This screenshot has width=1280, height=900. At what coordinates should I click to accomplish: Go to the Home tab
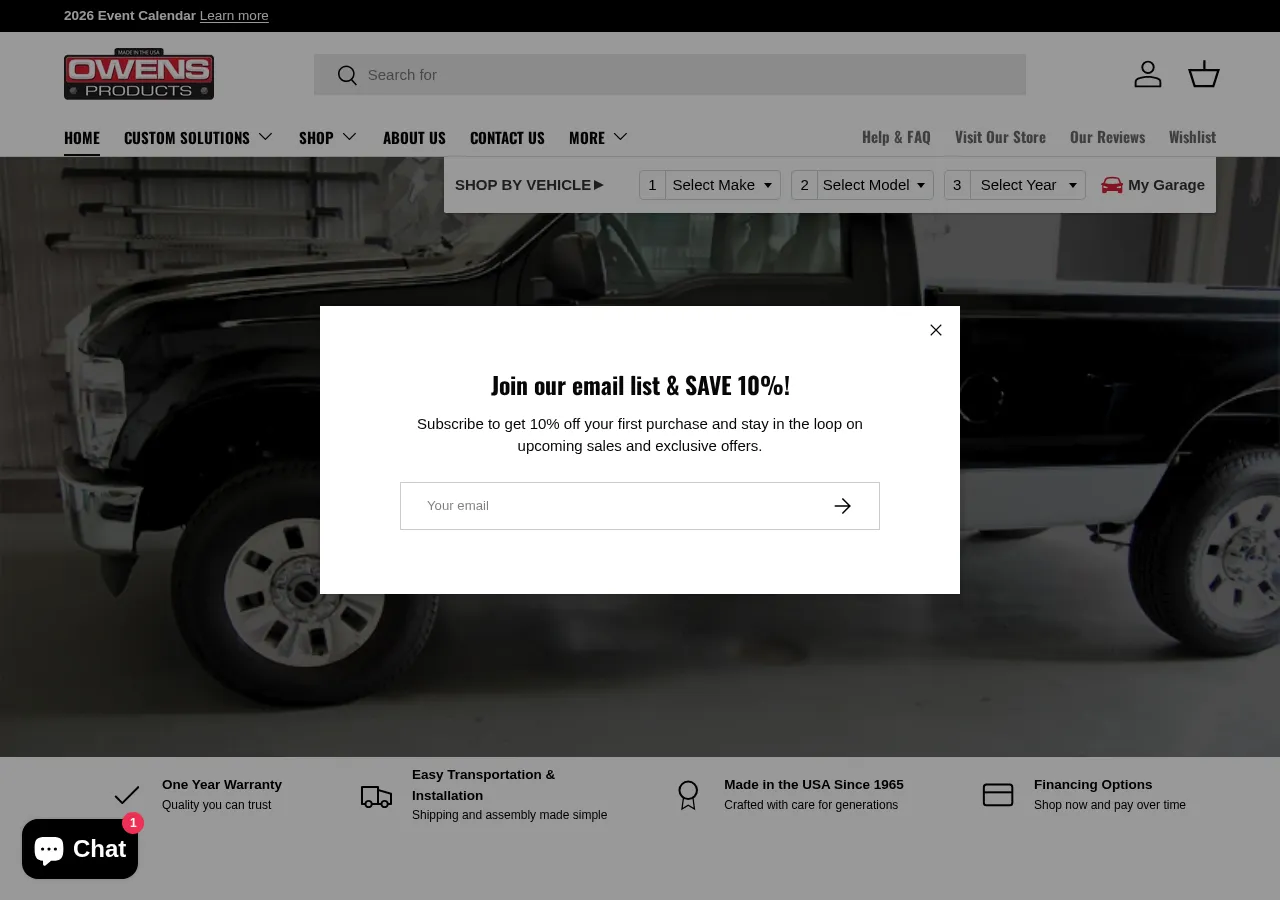coord(82,137)
